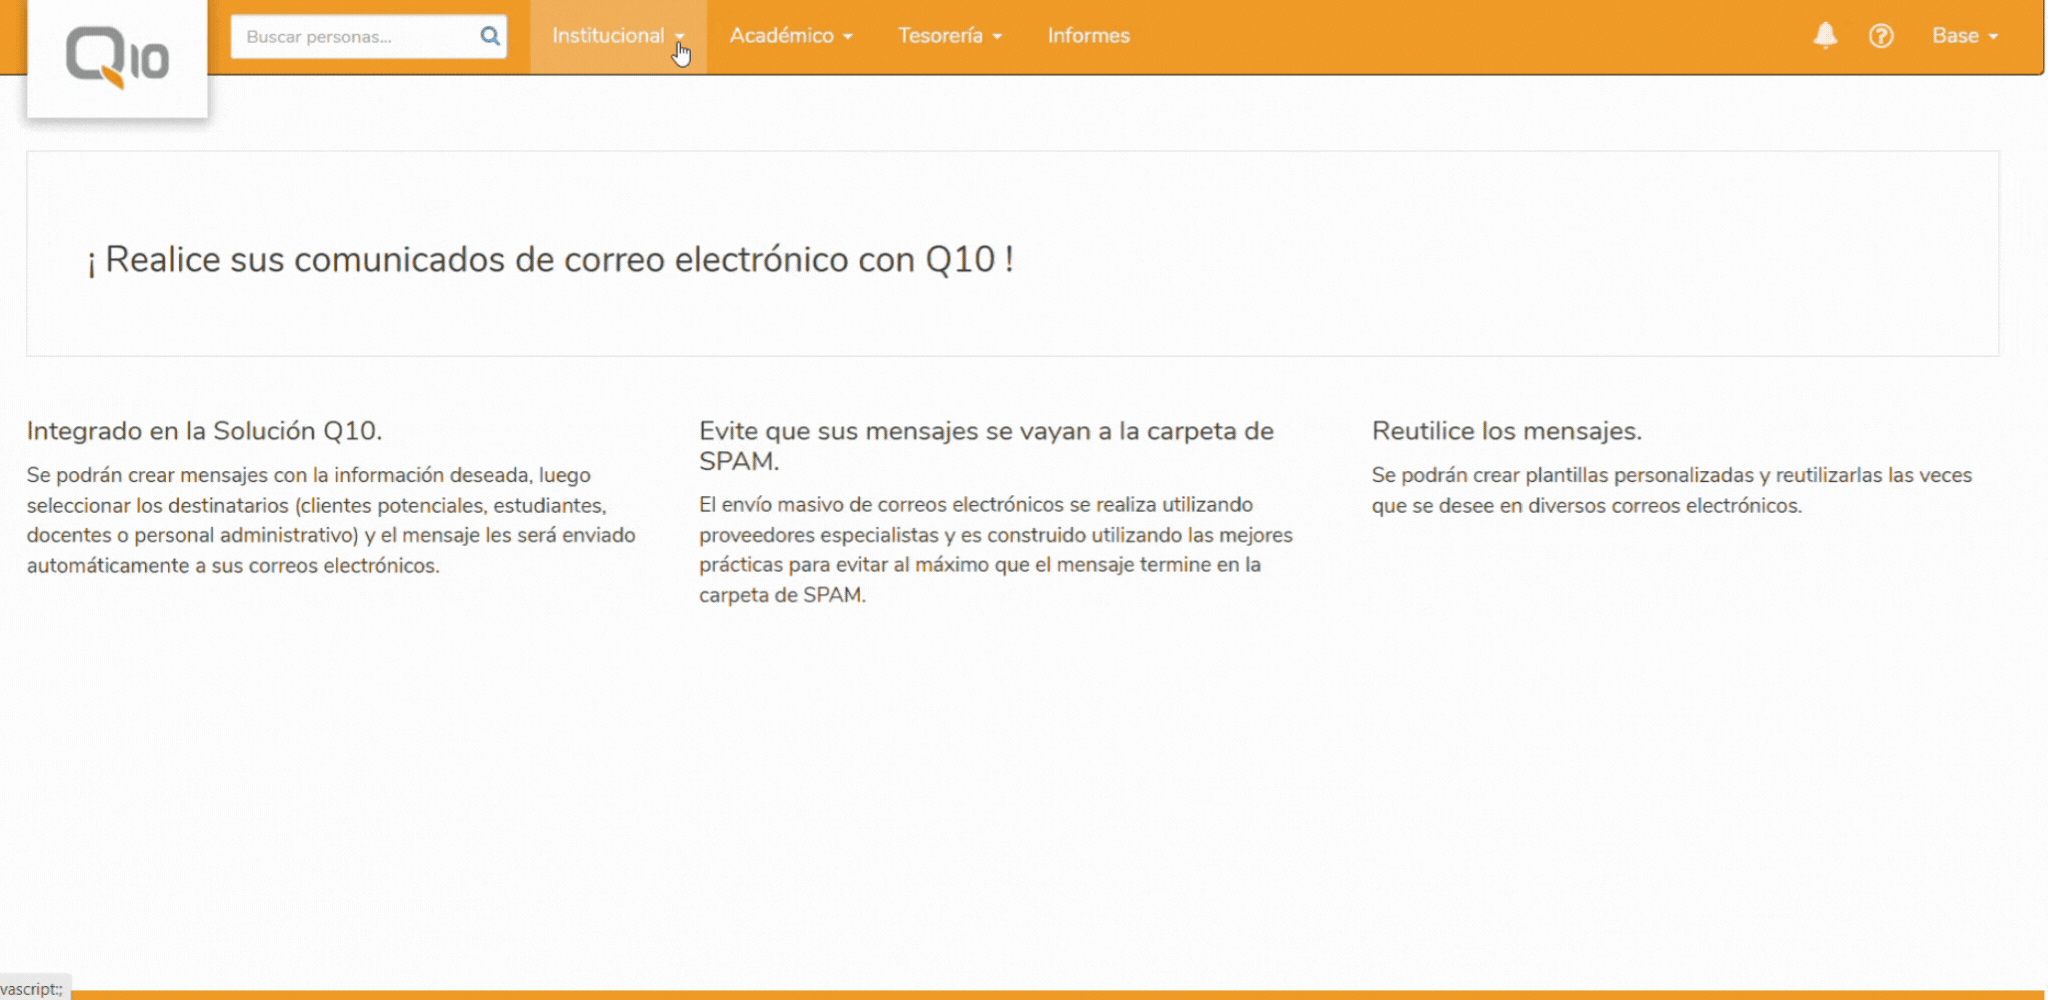
Task: Open the notifications bell icon
Action: 1823,35
